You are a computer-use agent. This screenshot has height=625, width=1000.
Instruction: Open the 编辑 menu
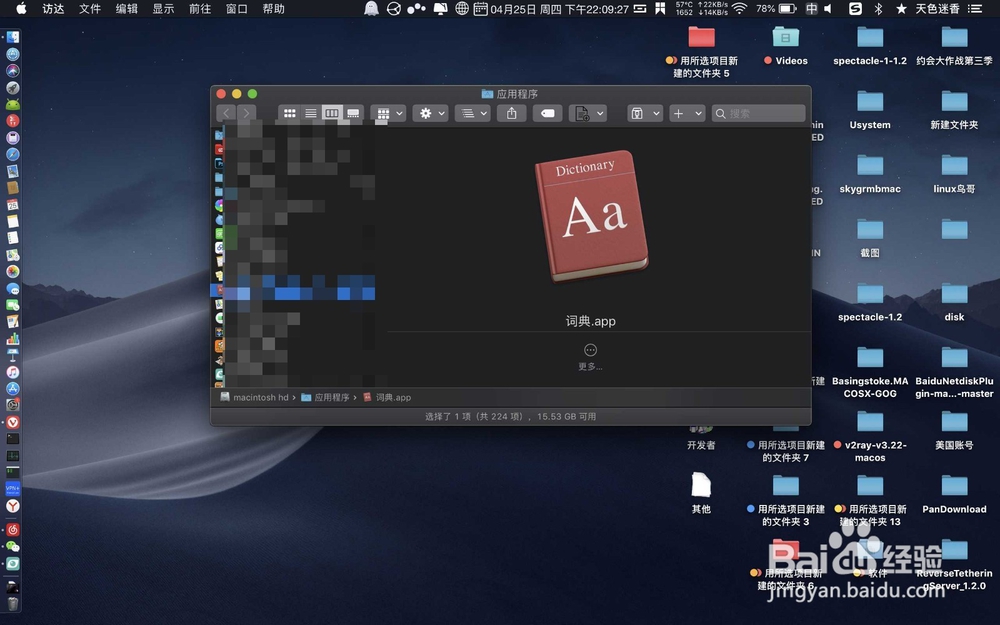click(x=127, y=9)
